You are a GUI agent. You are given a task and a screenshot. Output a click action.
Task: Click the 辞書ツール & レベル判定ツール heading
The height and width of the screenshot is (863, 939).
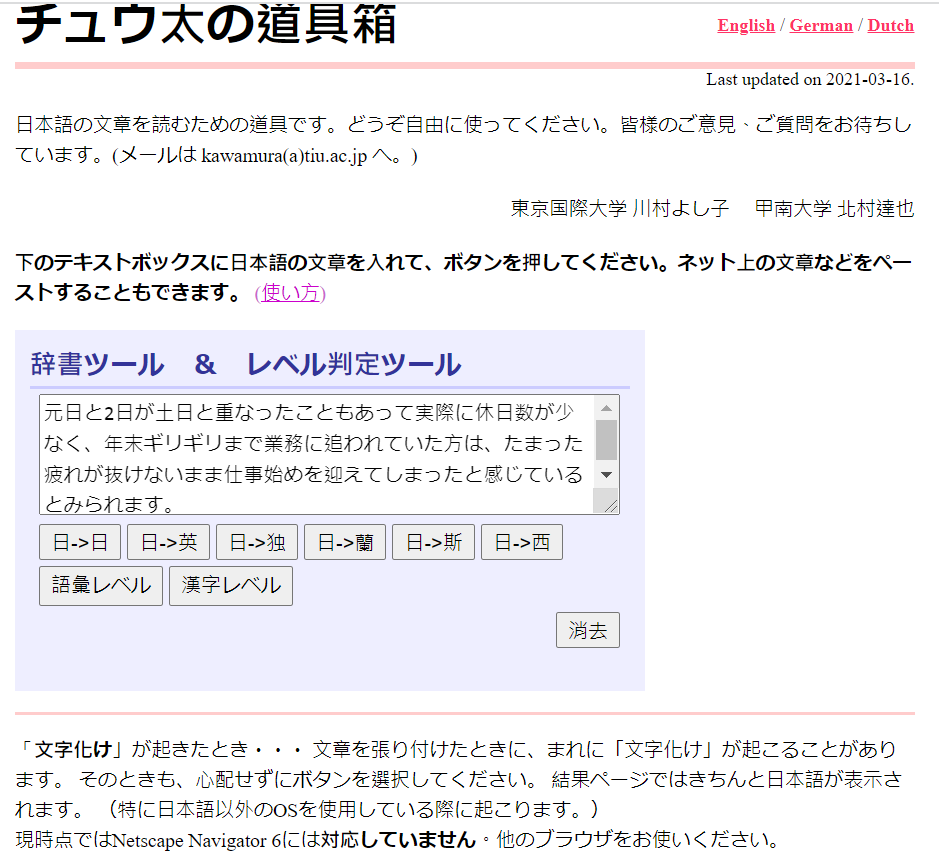tap(246, 364)
